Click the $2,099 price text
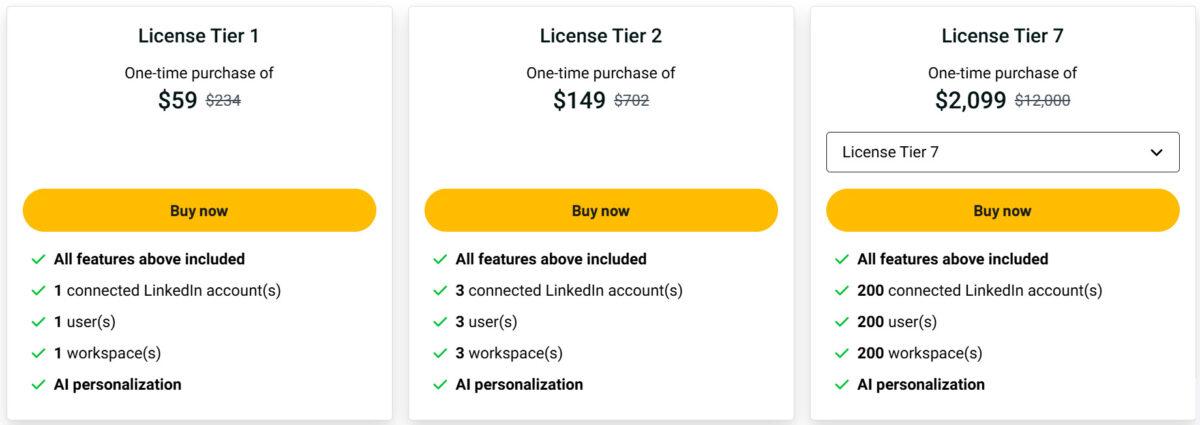Viewport: 1200px width, 425px height. click(x=971, y=100)
